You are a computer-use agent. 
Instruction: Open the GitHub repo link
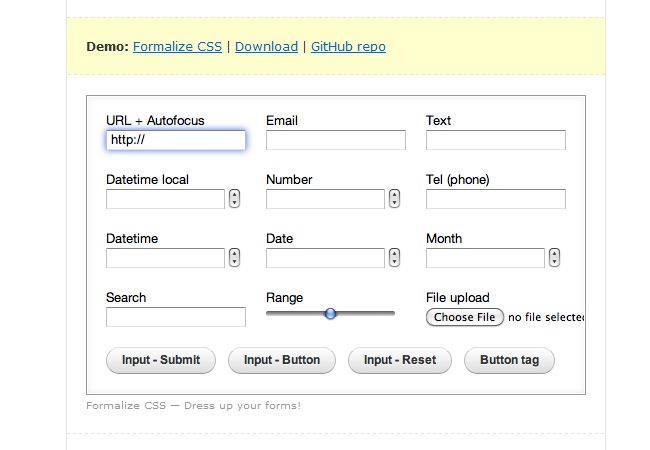point(348,46)
